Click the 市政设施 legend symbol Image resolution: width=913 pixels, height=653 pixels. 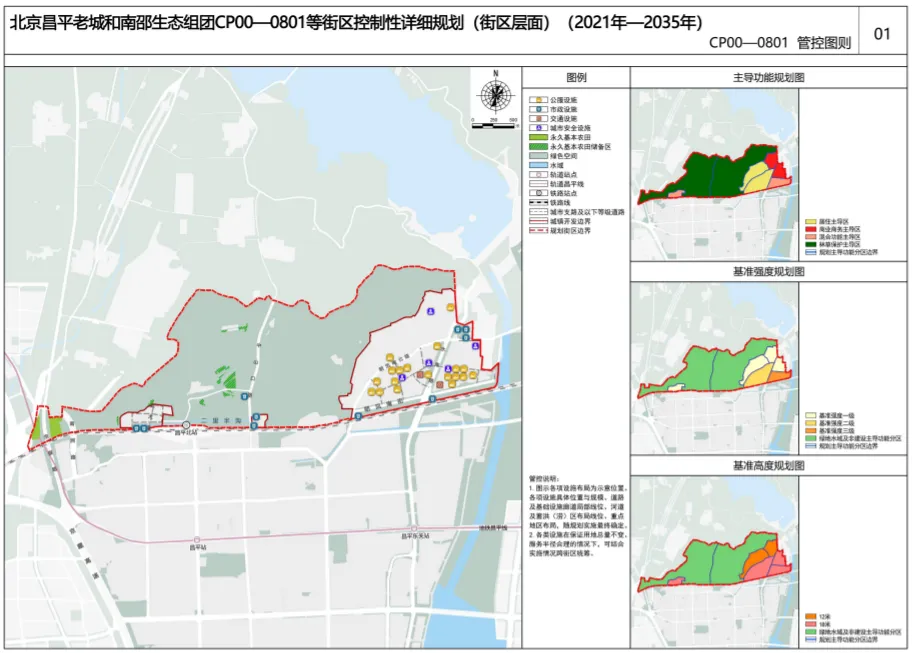coord(538,110)
